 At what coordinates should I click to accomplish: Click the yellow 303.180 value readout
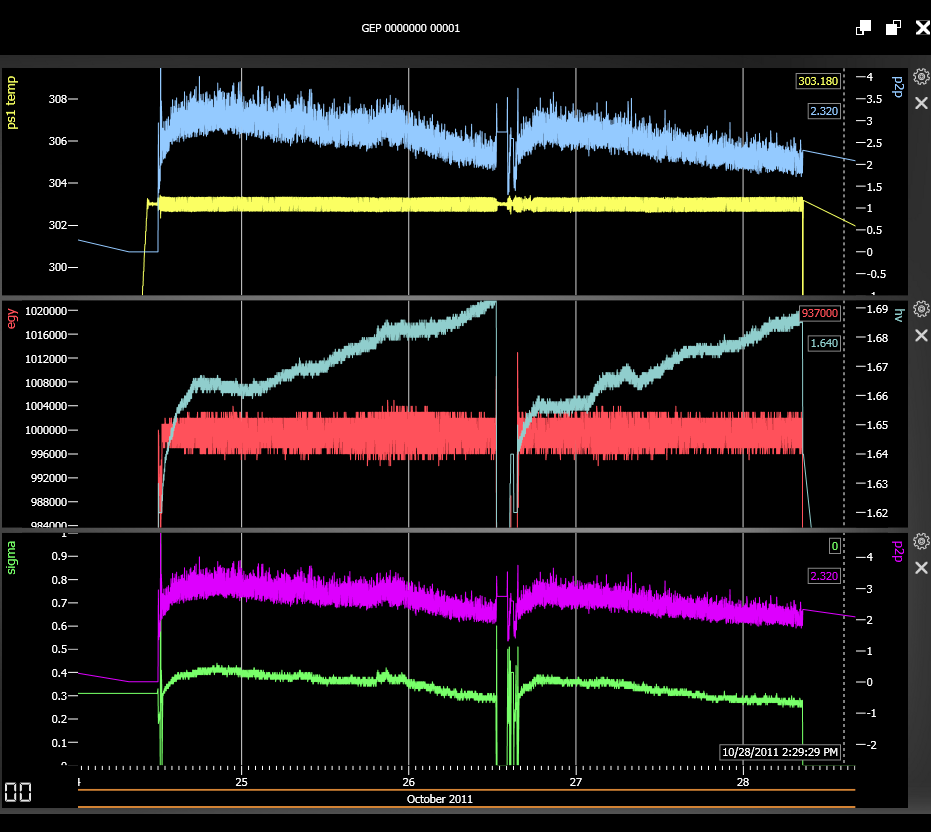pyautogui.click(x=818, y=81)
